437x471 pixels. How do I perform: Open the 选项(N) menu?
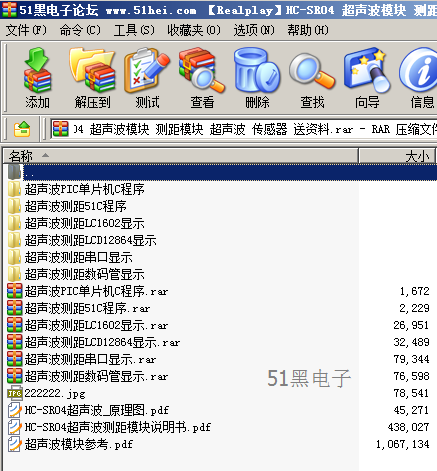254,30
